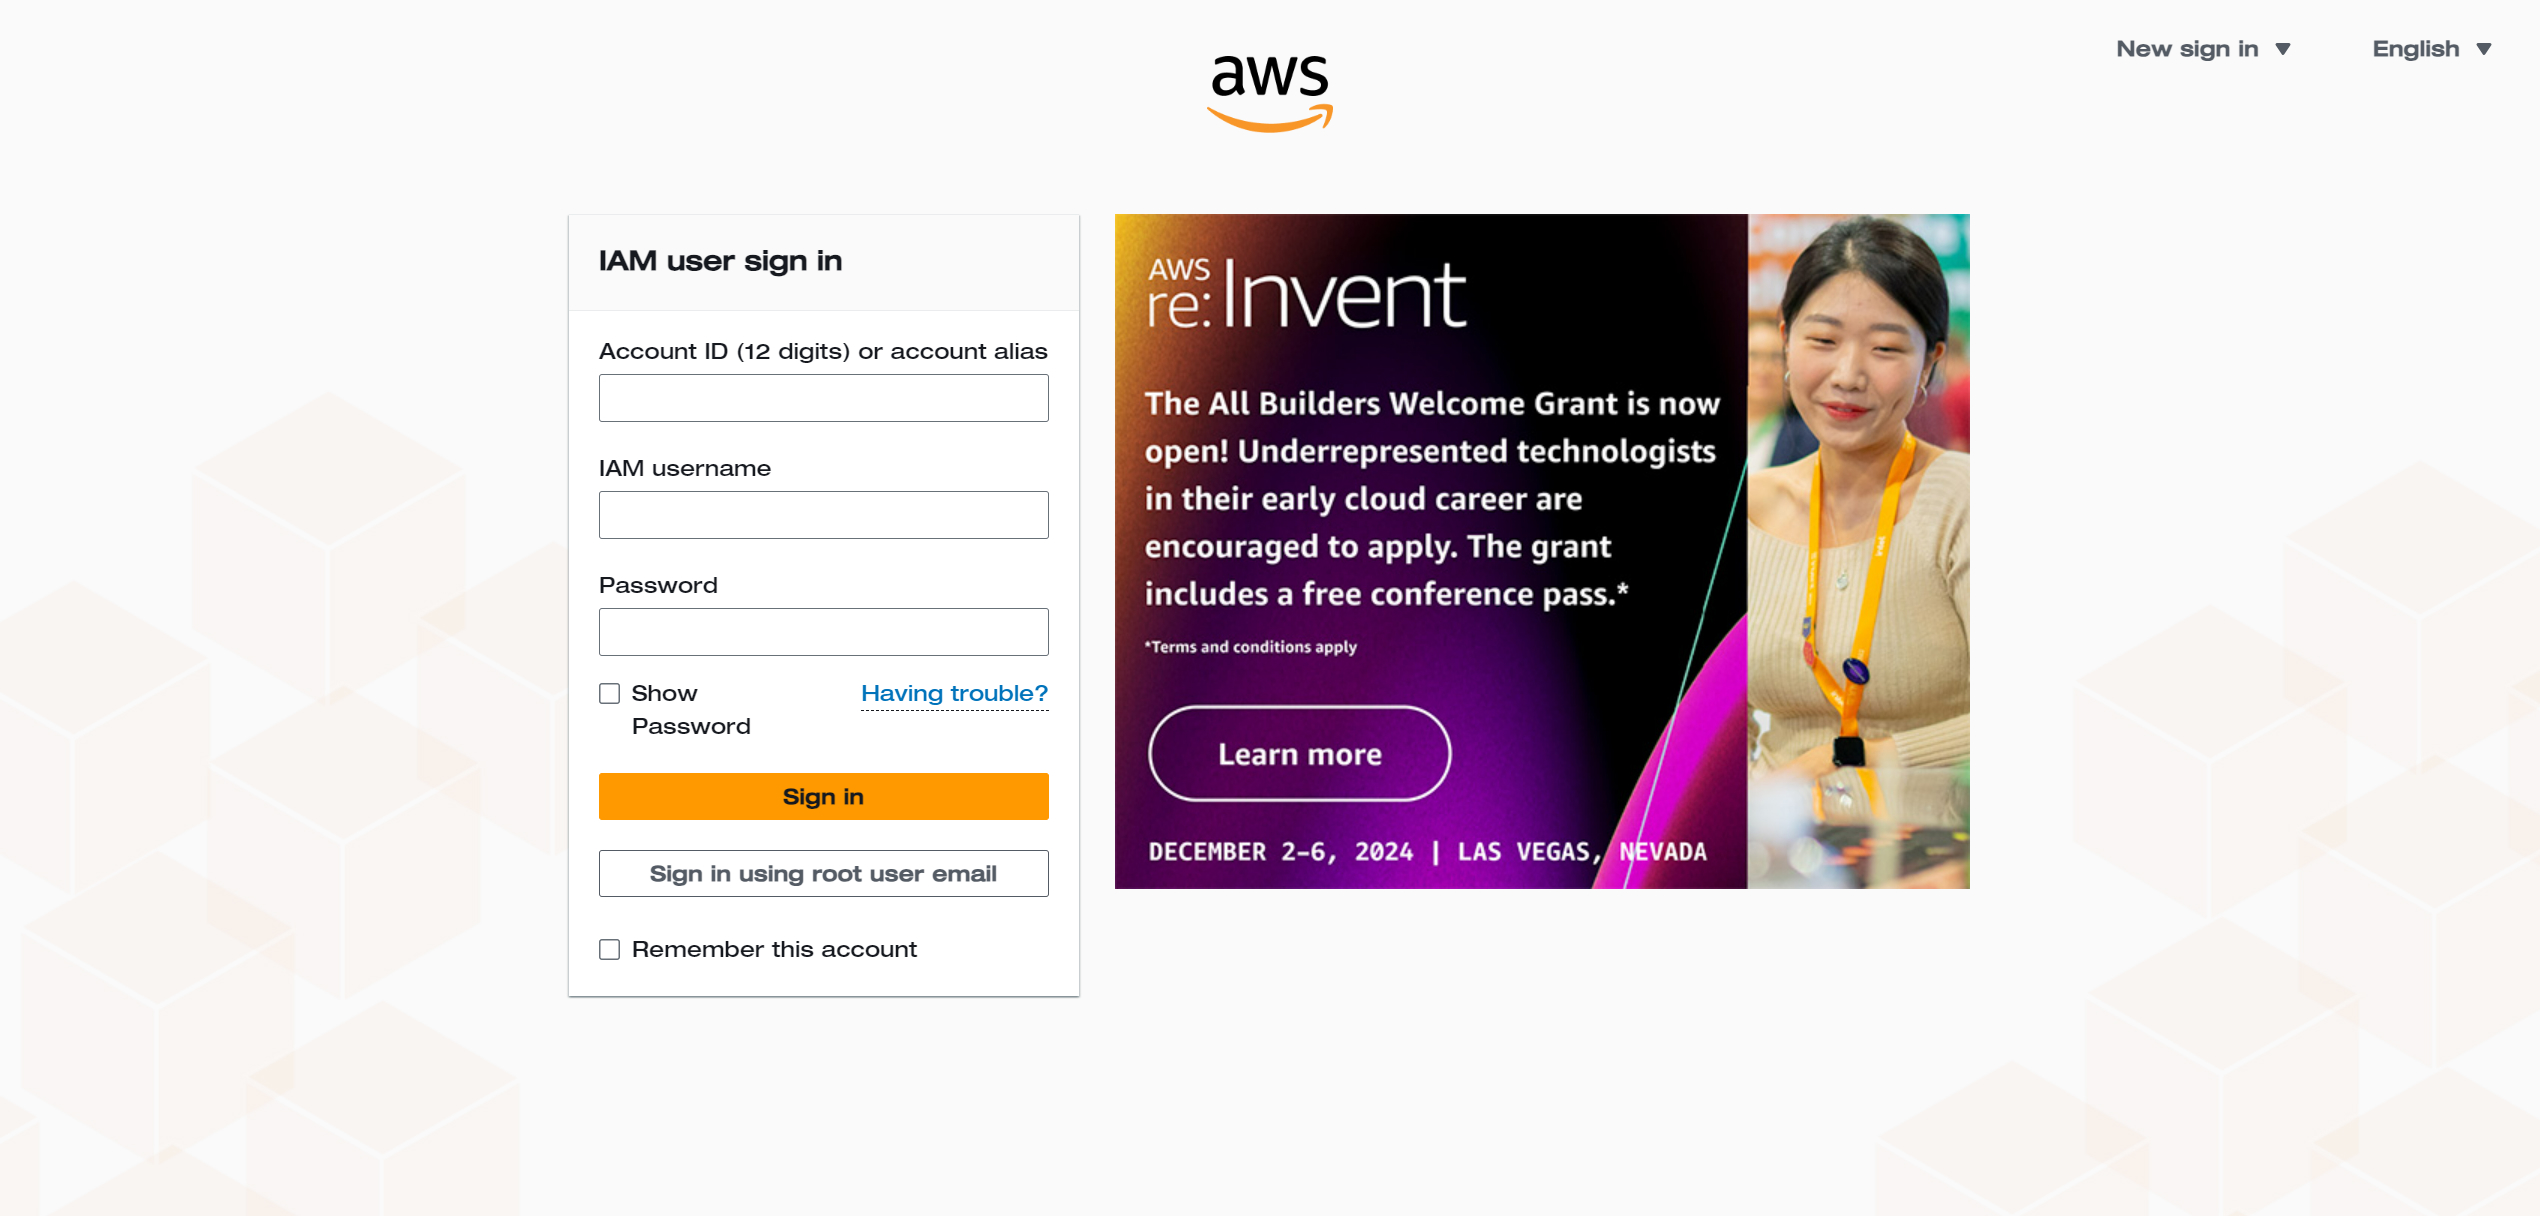Viewport: 2540px width, 1216px height.
Task: Open the English language dropdown arrow
Action: 2484,49
